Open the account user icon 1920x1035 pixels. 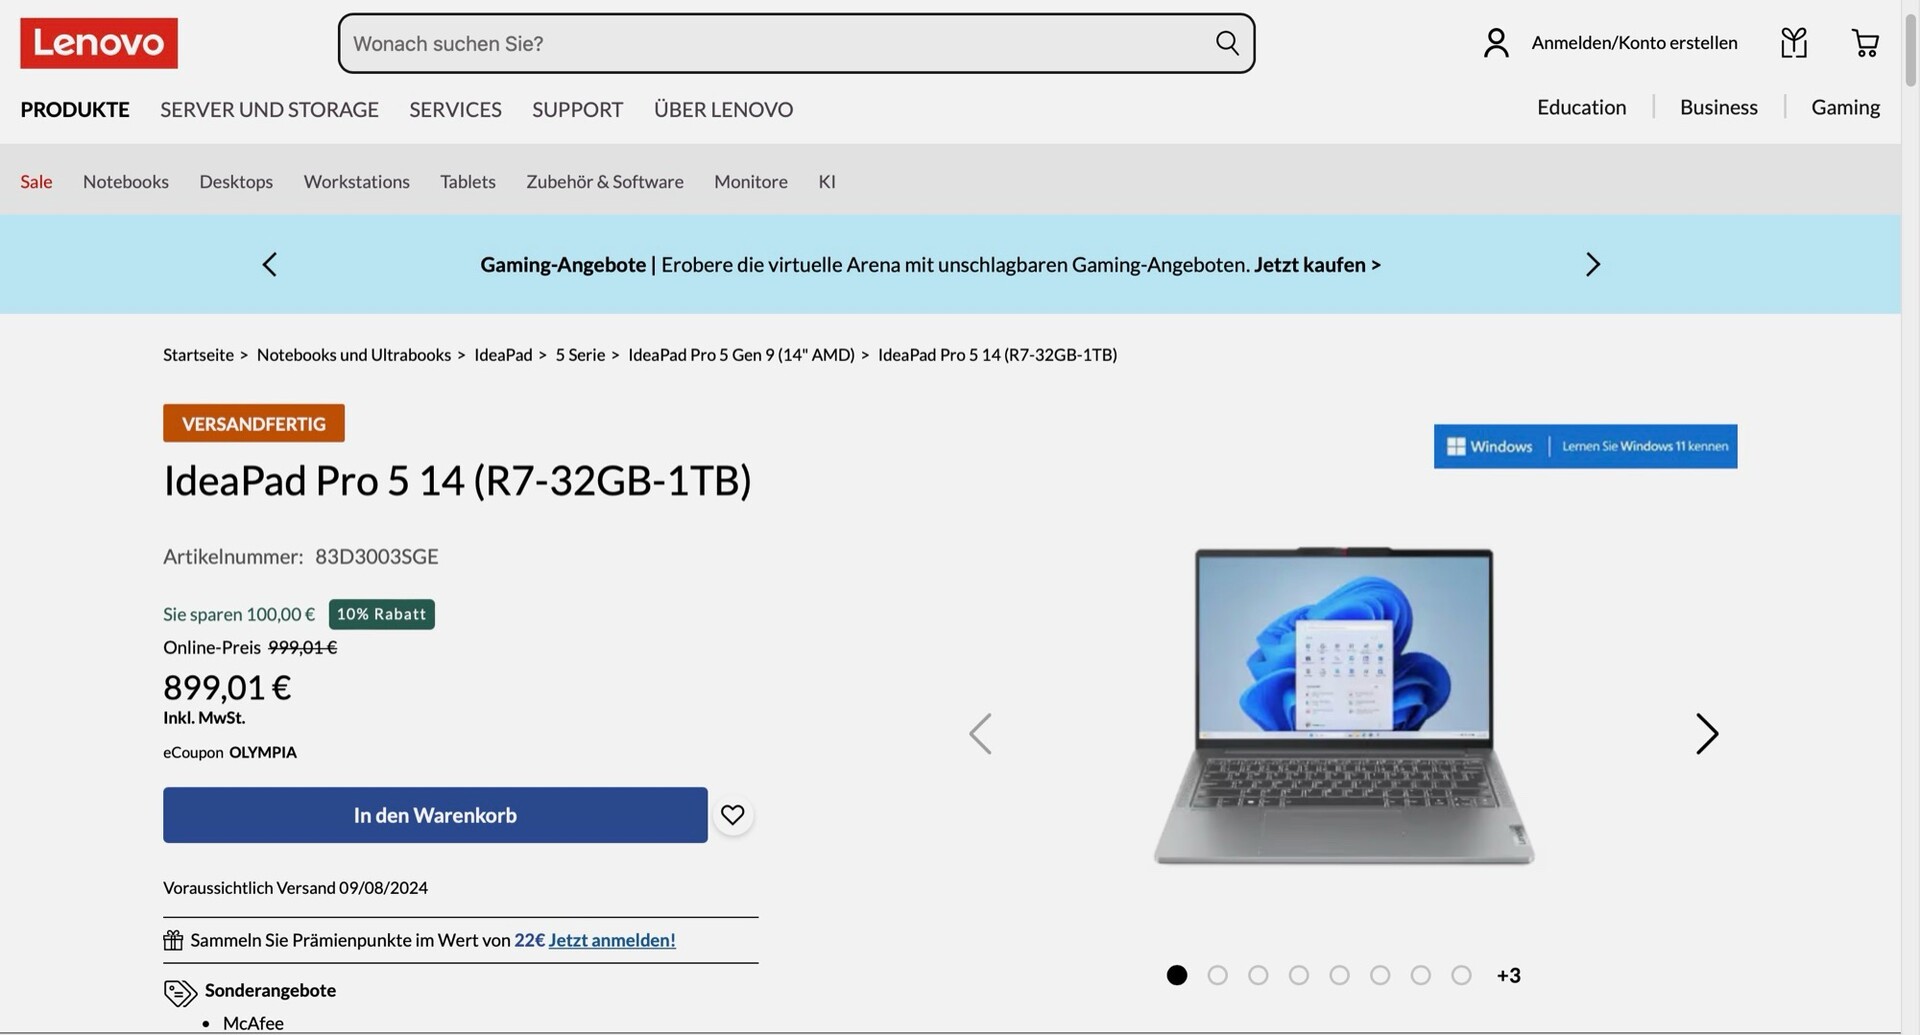pyautogui.click(x=1496, y=43)
